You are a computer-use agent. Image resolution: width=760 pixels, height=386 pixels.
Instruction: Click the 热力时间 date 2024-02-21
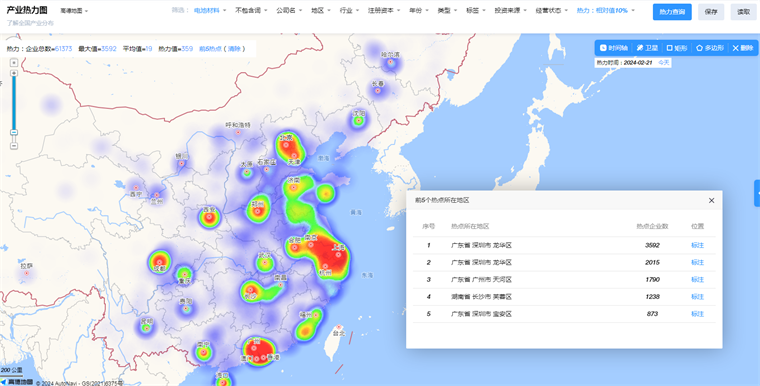[x=638, y=63]
